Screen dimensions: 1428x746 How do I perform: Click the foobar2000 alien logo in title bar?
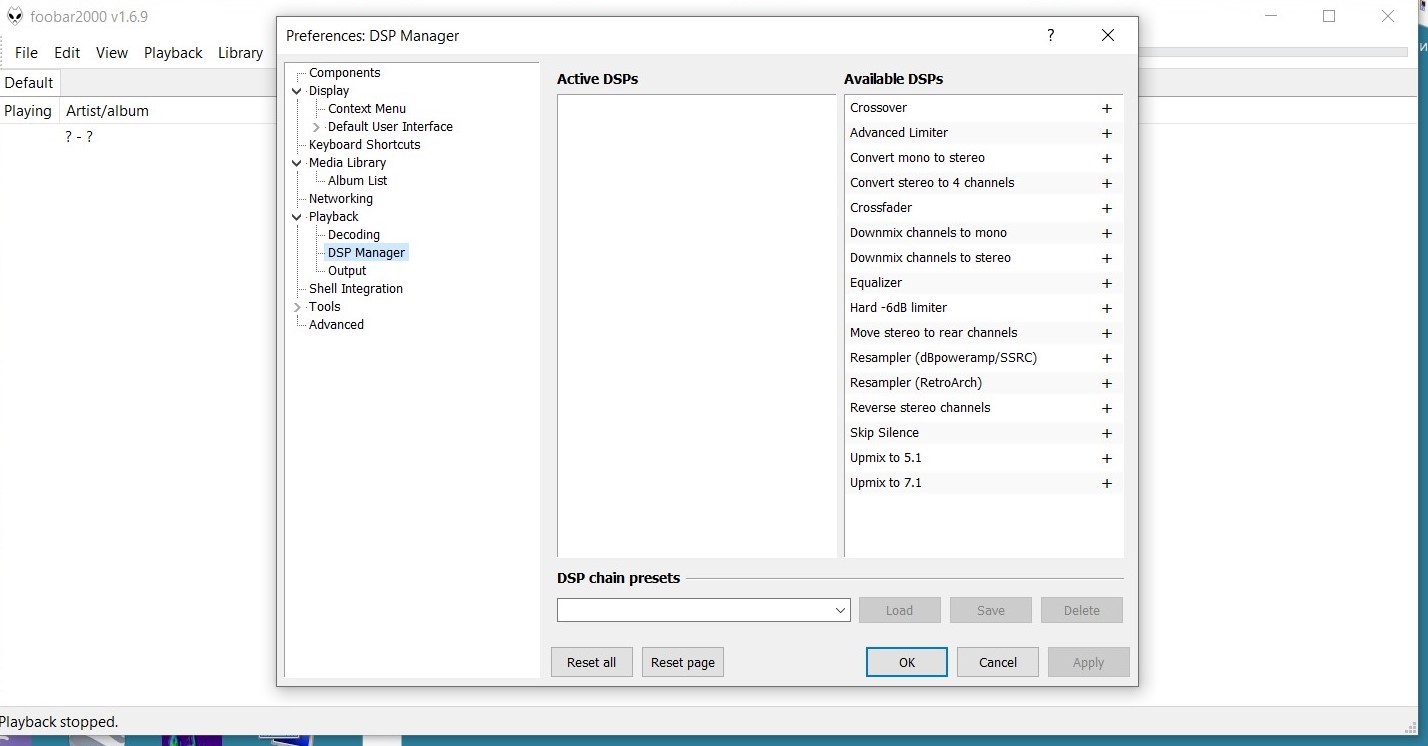pyautogui.click(x=15, y=16)
